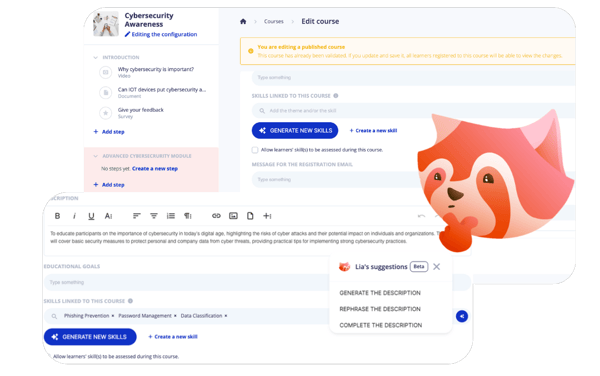Click the search icon in upper skills field

[x=262, y=111]
